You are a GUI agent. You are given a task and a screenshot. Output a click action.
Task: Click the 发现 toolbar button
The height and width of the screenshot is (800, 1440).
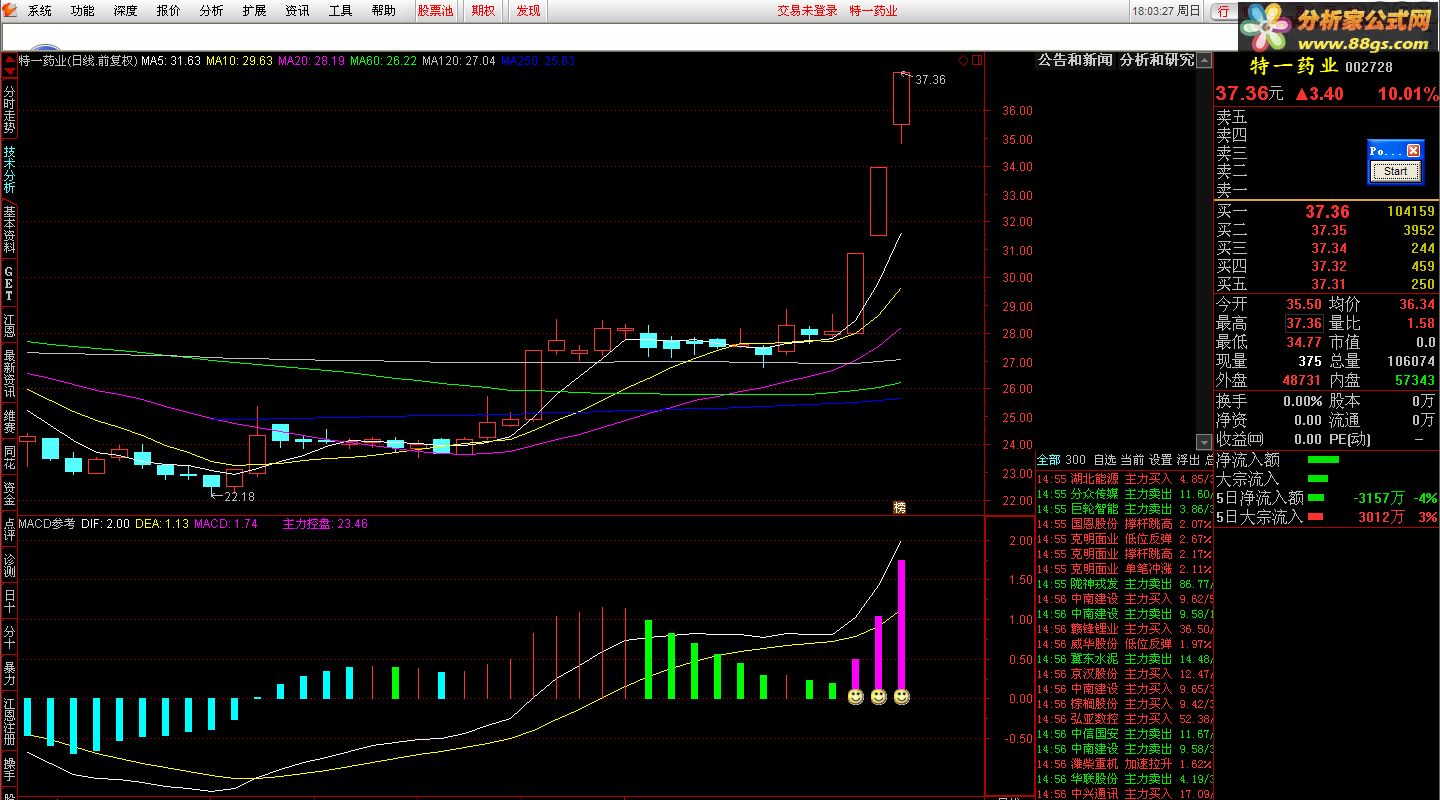click(x=528, y=11)
